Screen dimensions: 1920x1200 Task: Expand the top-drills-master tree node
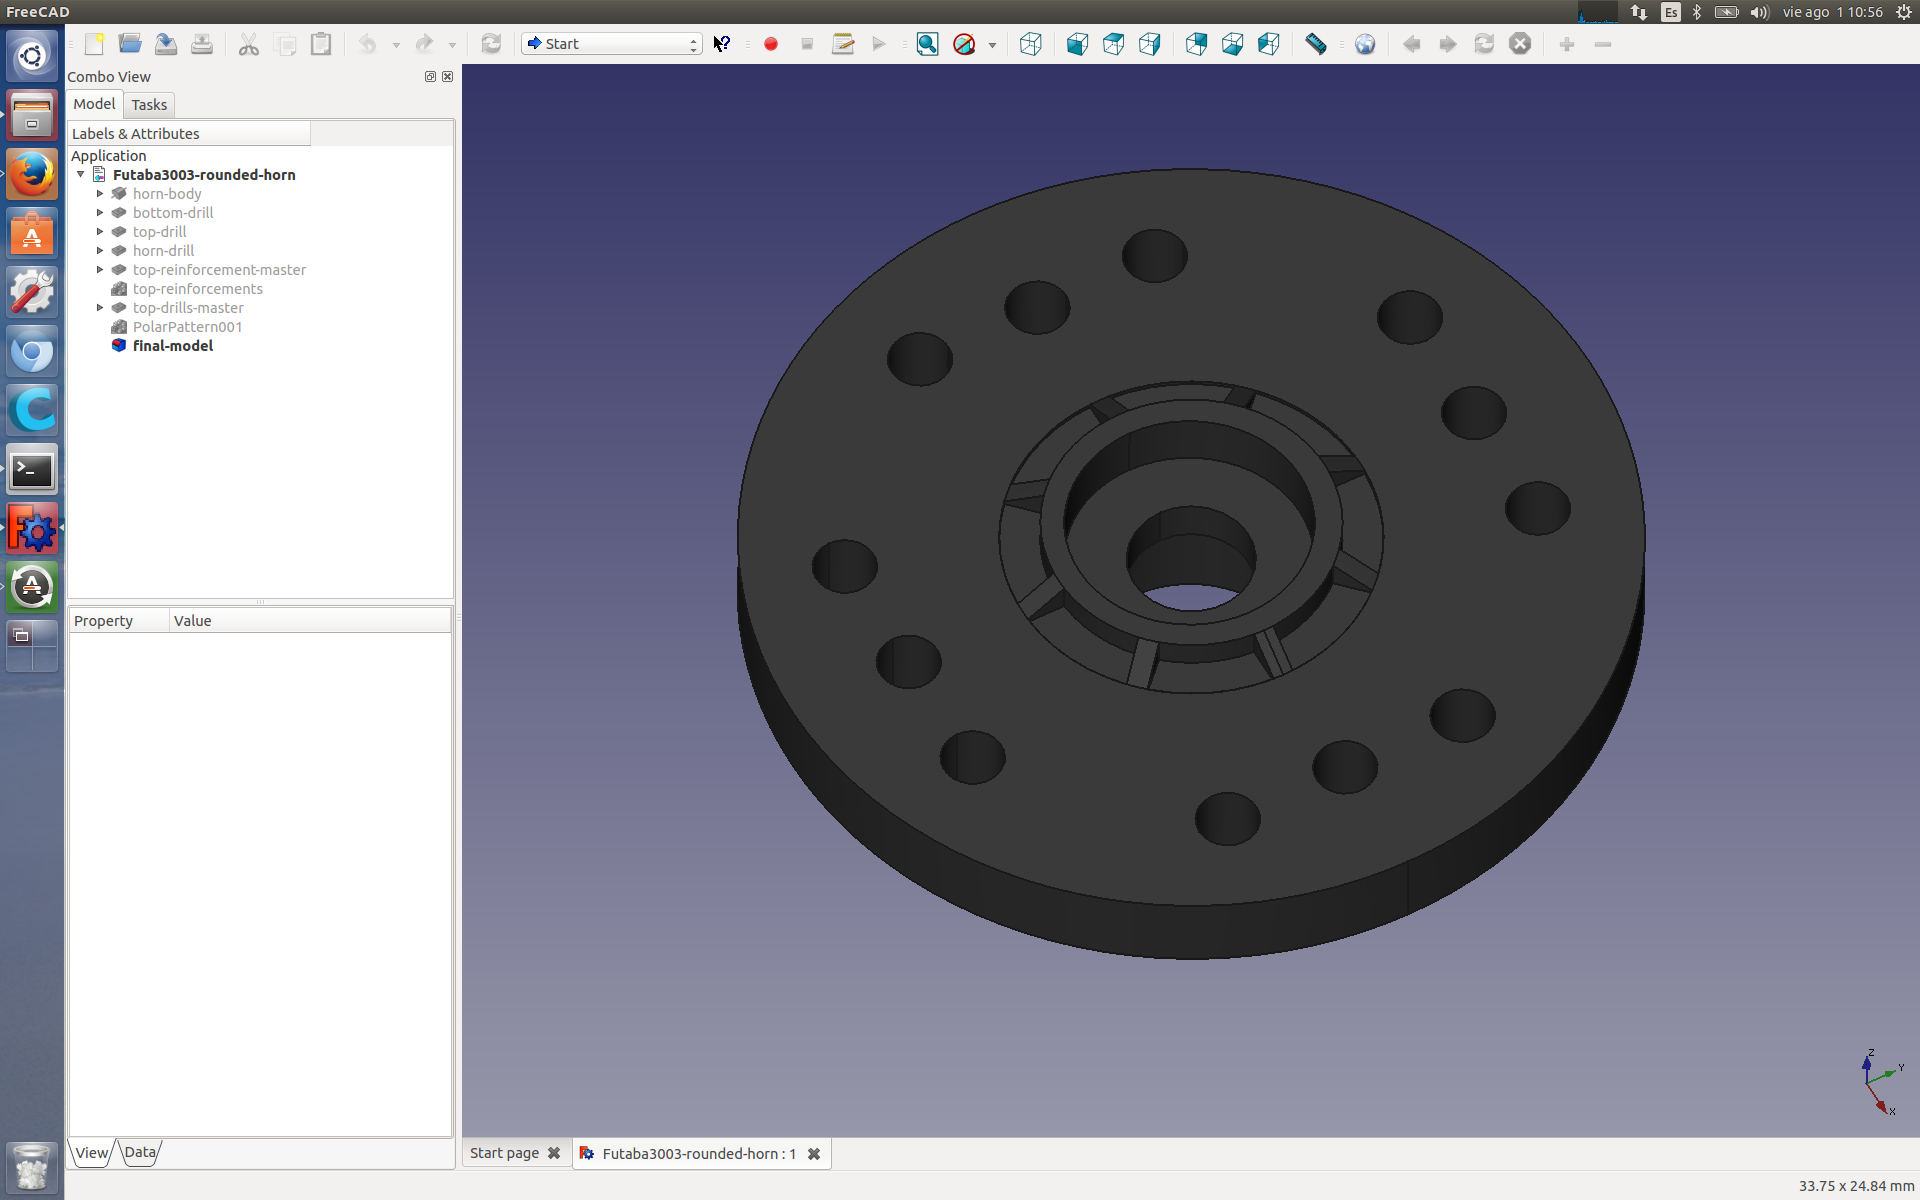pos(100,308)
